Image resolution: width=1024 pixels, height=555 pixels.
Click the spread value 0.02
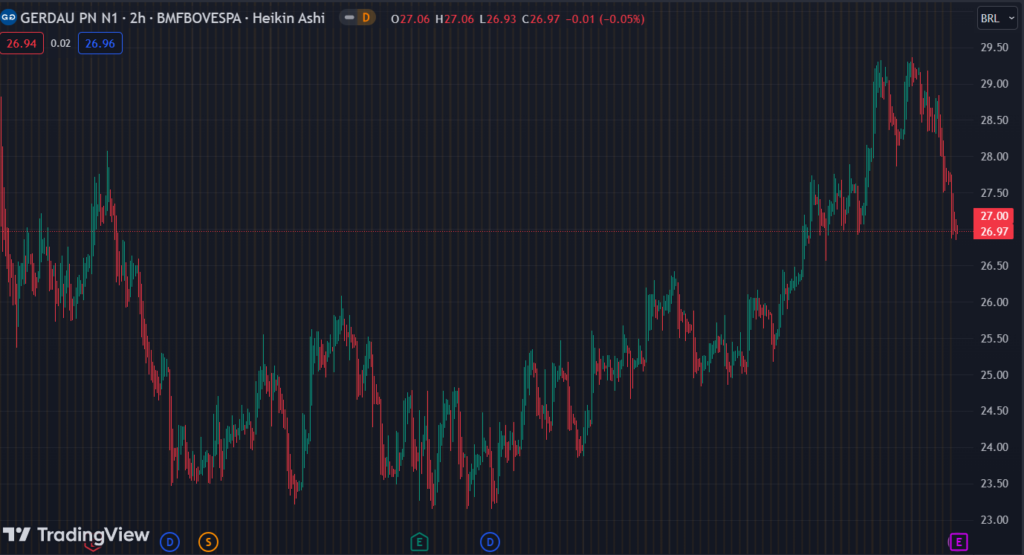click(x=61, y=44)
